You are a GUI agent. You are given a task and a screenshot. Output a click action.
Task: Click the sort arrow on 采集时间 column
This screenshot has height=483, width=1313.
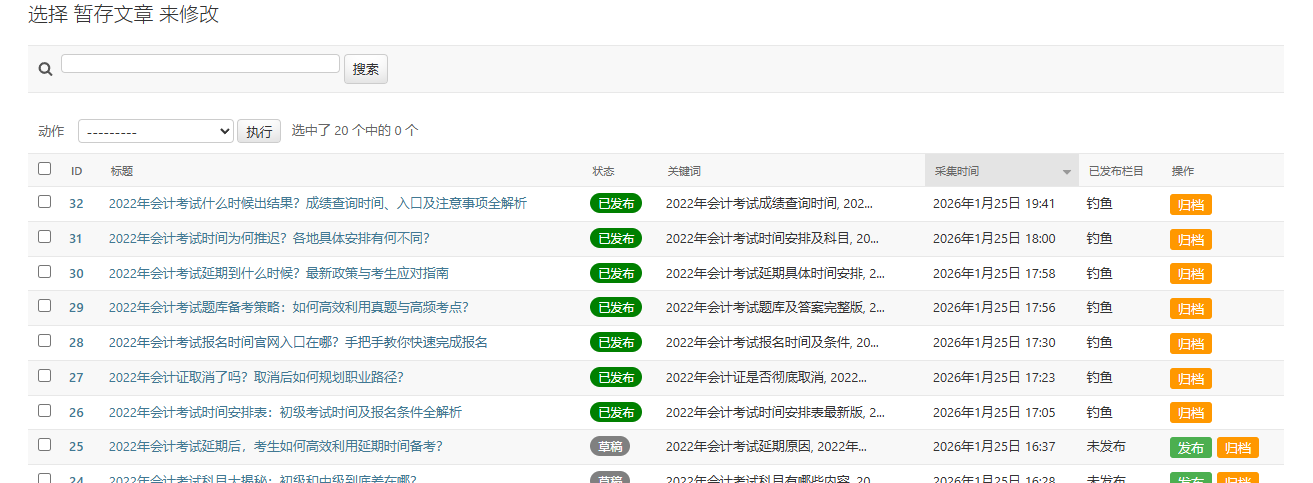1066,172
